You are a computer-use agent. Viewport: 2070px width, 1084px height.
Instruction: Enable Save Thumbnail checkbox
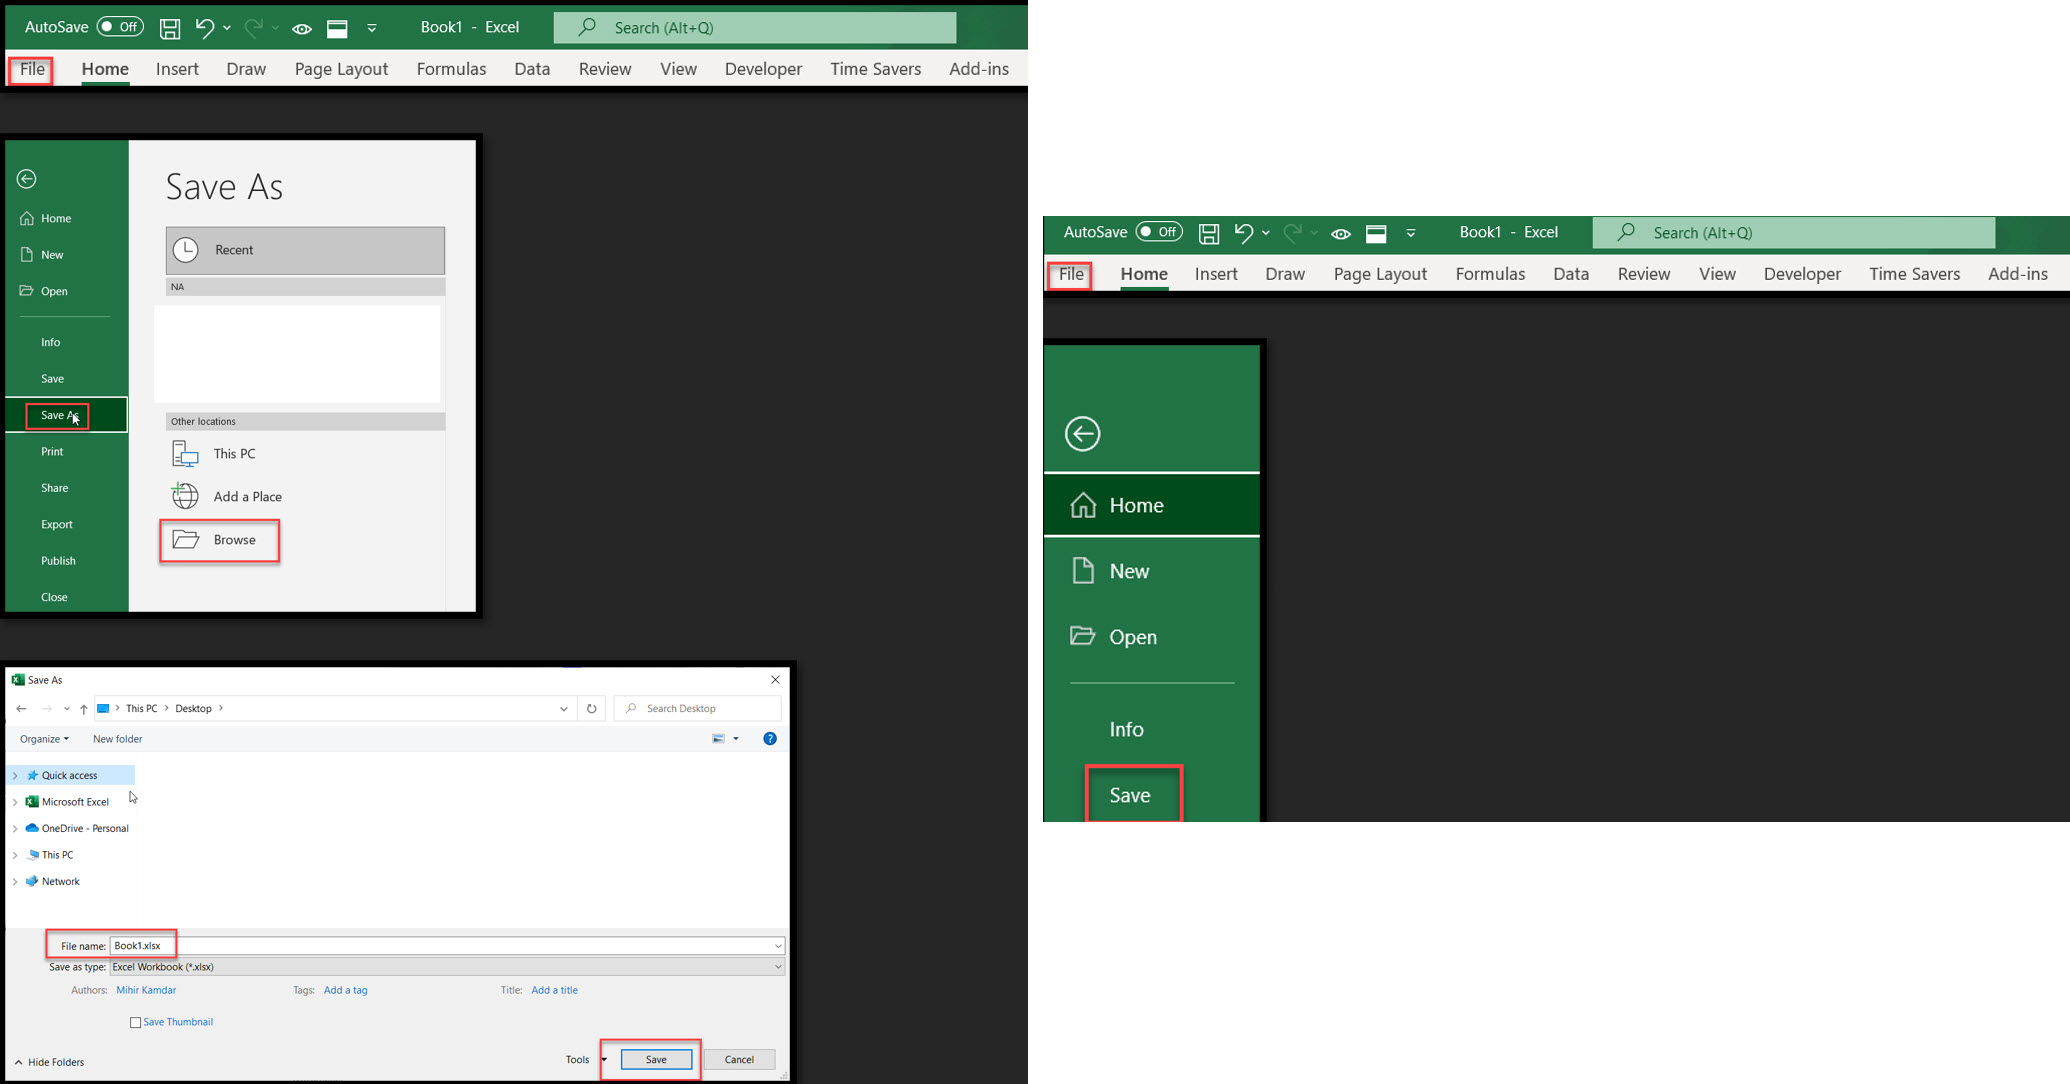tap(133, 1021)
